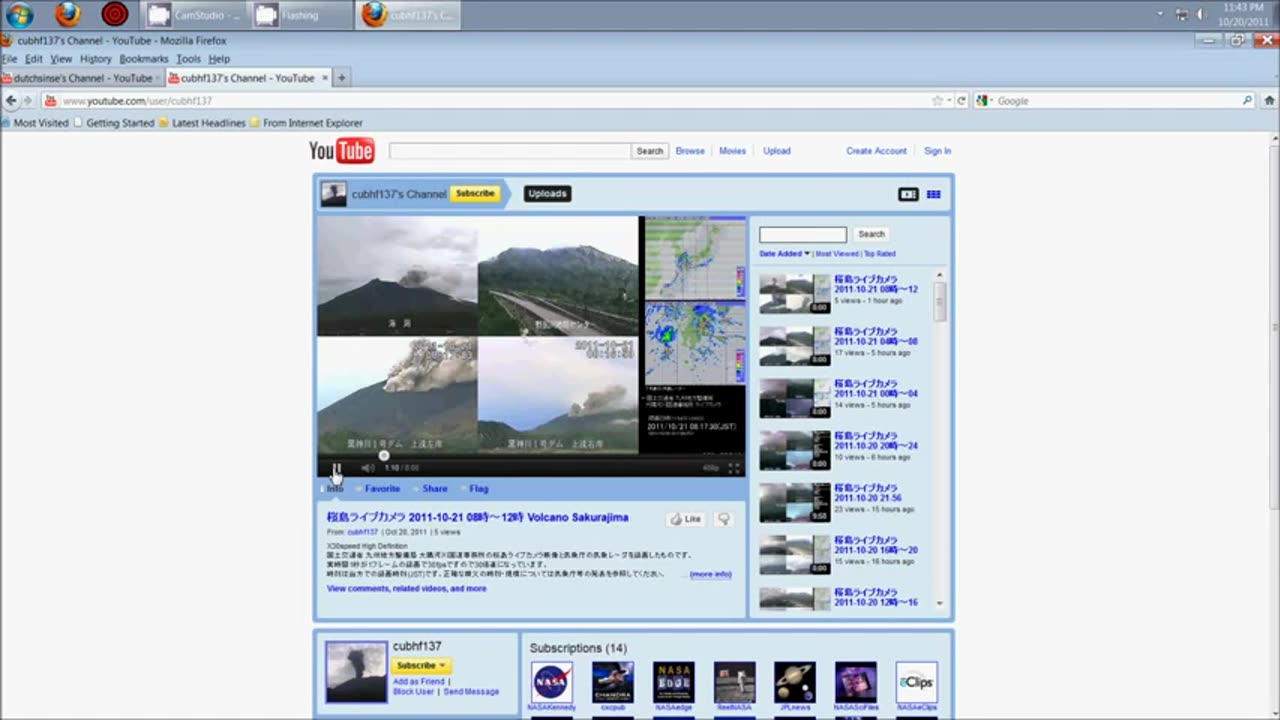Screen dimensions: 1280x720
Task: Click the Search button next to YouTube search field
Action: point(650,151)
